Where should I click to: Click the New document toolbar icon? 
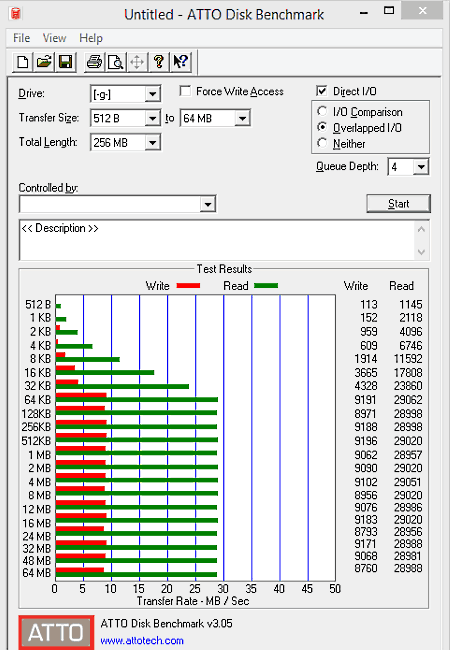click(x=23, y=62)
